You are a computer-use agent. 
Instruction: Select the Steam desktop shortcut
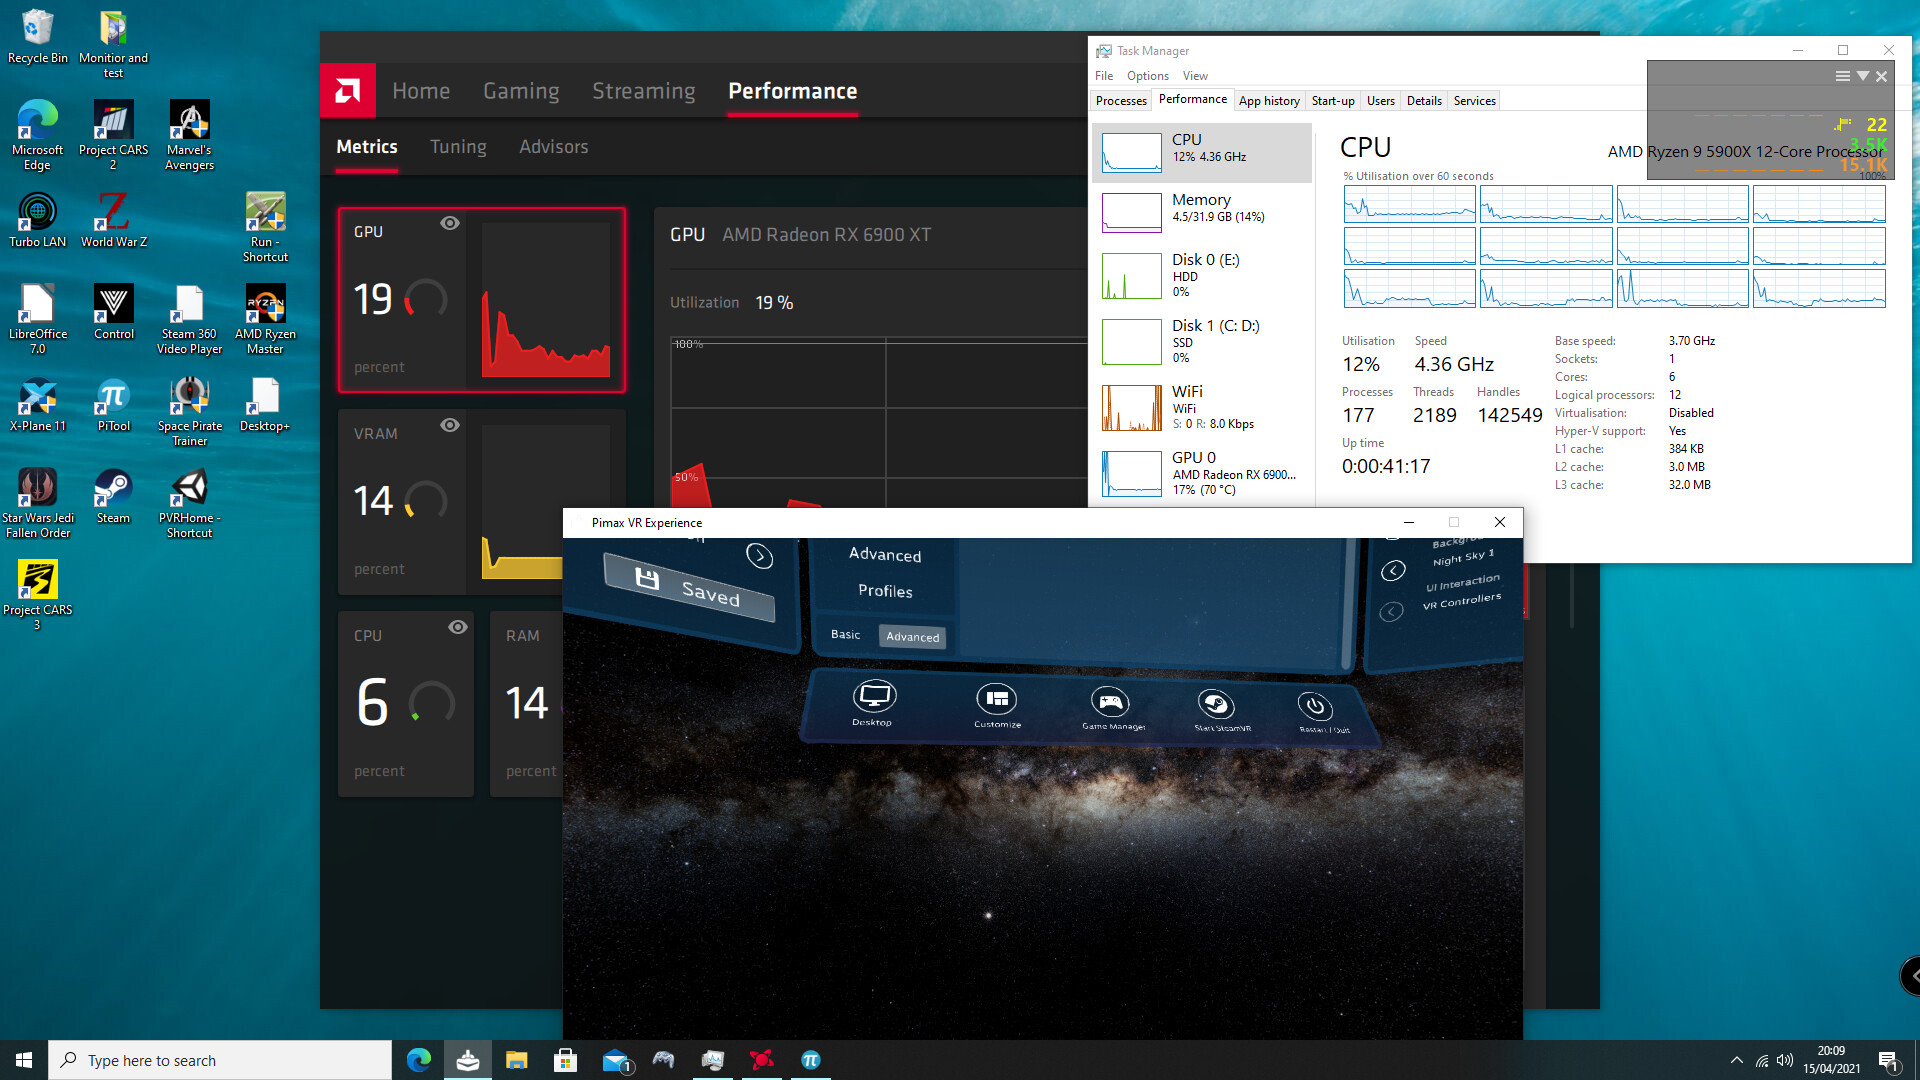tap(113, 497)
